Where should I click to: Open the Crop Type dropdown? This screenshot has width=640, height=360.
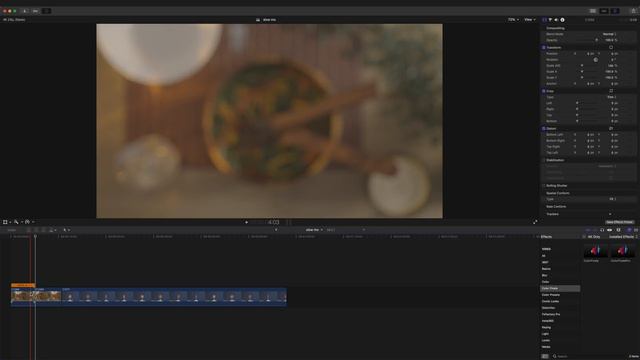point(611,97)
